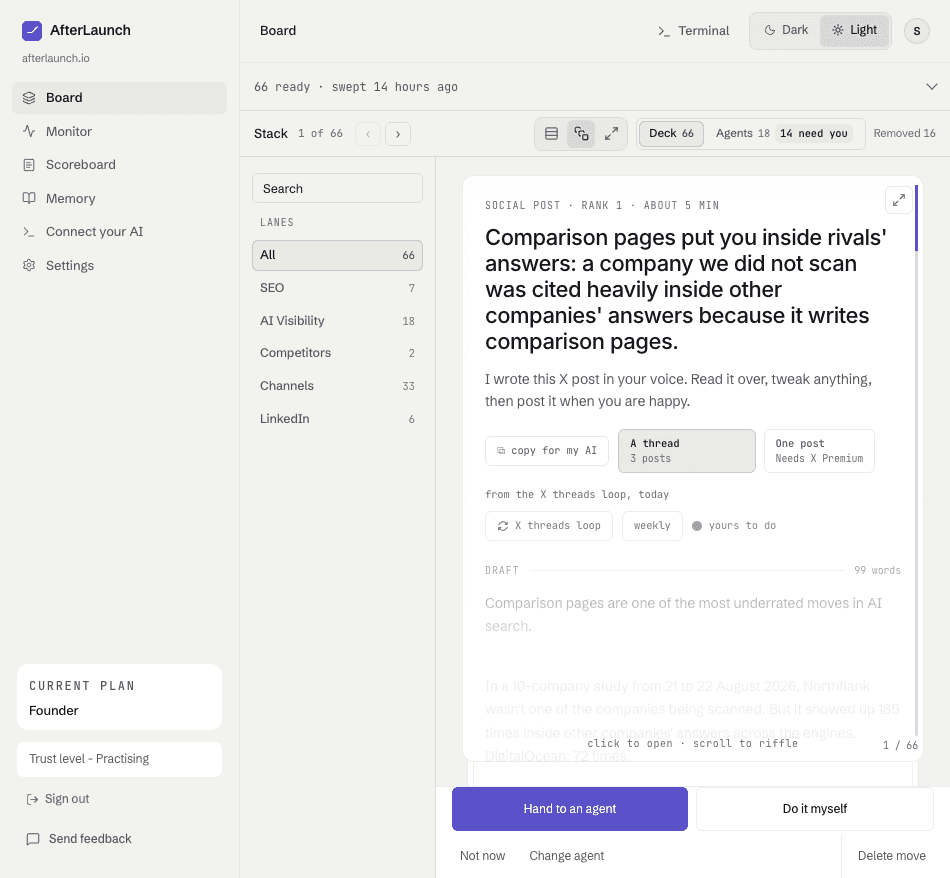Open the user avatar S menu
Viewport: 950px width, 878px height.
point(917,31)
